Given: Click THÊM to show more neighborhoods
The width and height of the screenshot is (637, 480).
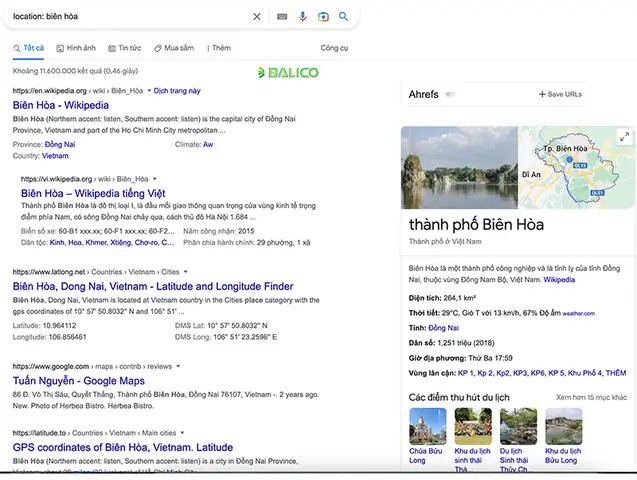Looking at the screenshot, I should (616, 373).
